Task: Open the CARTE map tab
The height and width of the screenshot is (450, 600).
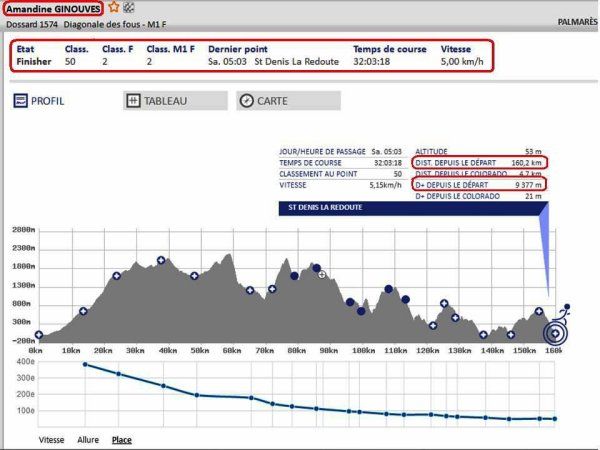Action: [x=265, y=101]
